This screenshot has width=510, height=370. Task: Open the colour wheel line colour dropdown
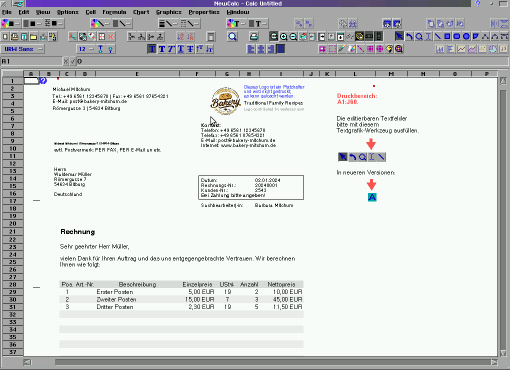click(x=100, y=24)
